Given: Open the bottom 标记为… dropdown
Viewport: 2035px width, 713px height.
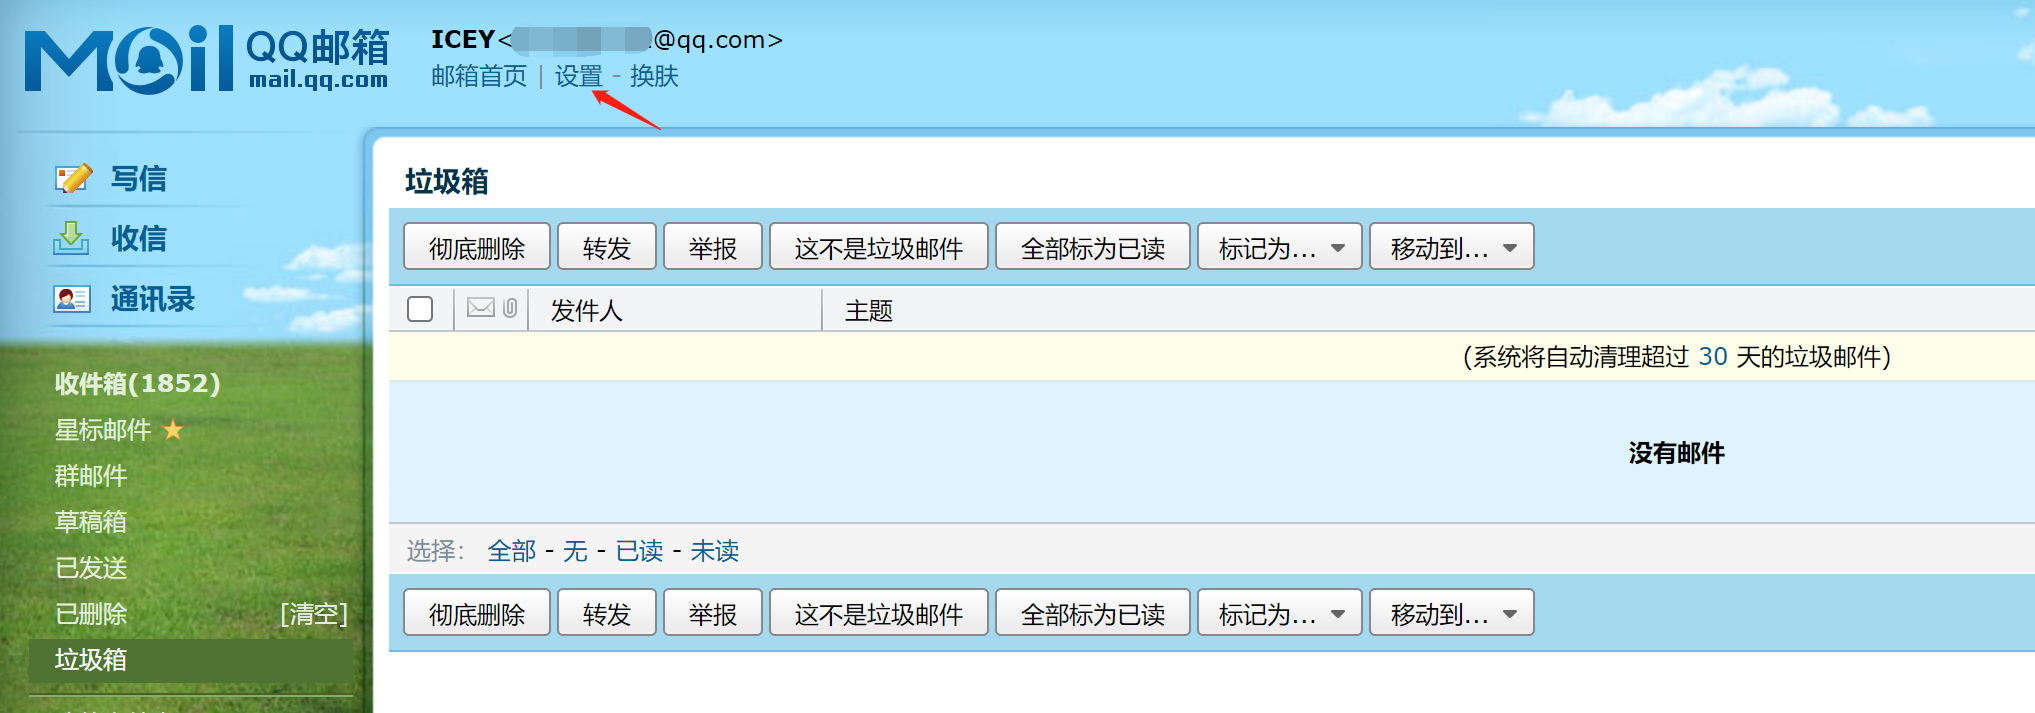Looking at the screenshot, I should coord(1280,613).
